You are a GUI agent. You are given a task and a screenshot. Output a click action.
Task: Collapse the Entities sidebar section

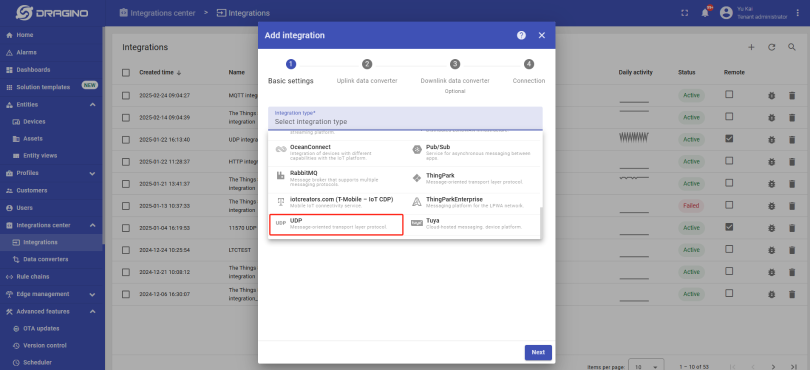92,104
